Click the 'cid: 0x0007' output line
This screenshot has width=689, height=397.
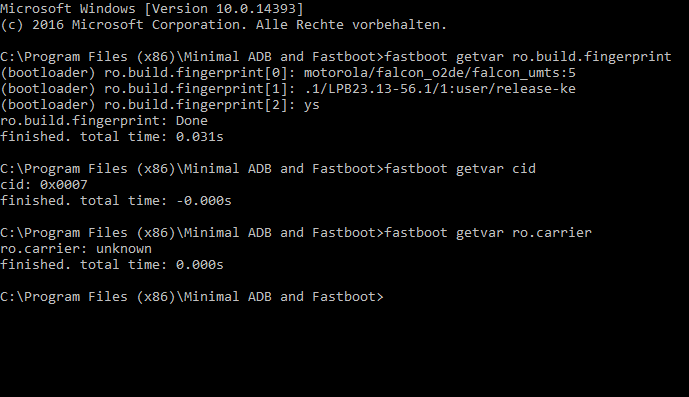(x=44, y=185)
